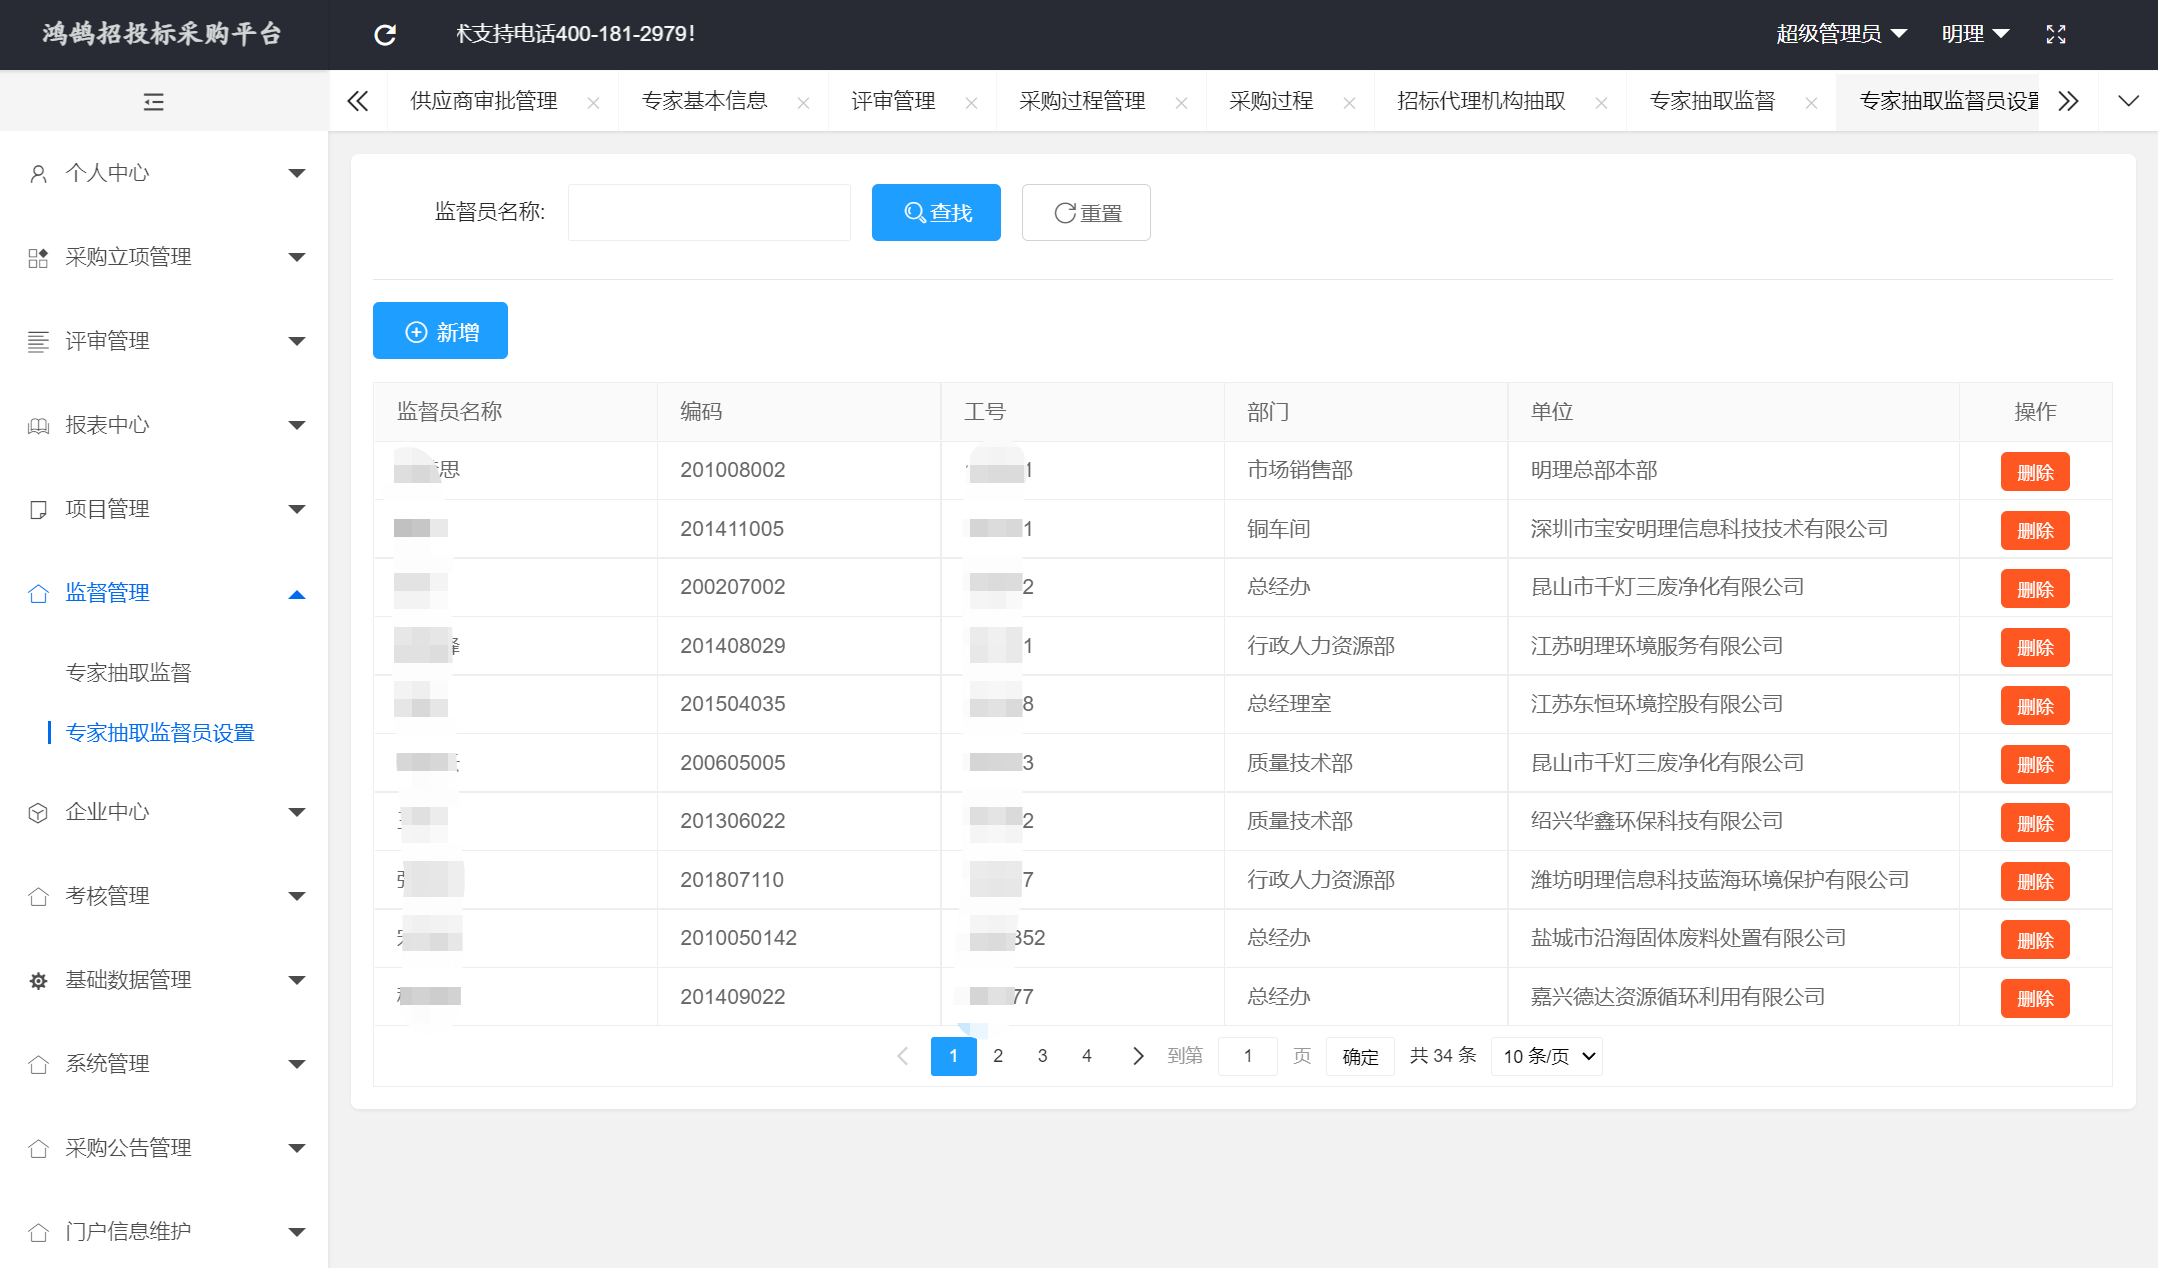Screen dimensions: 2158x1268
Task: Delete the row with code 200207002
Action: pos(2035,589)
